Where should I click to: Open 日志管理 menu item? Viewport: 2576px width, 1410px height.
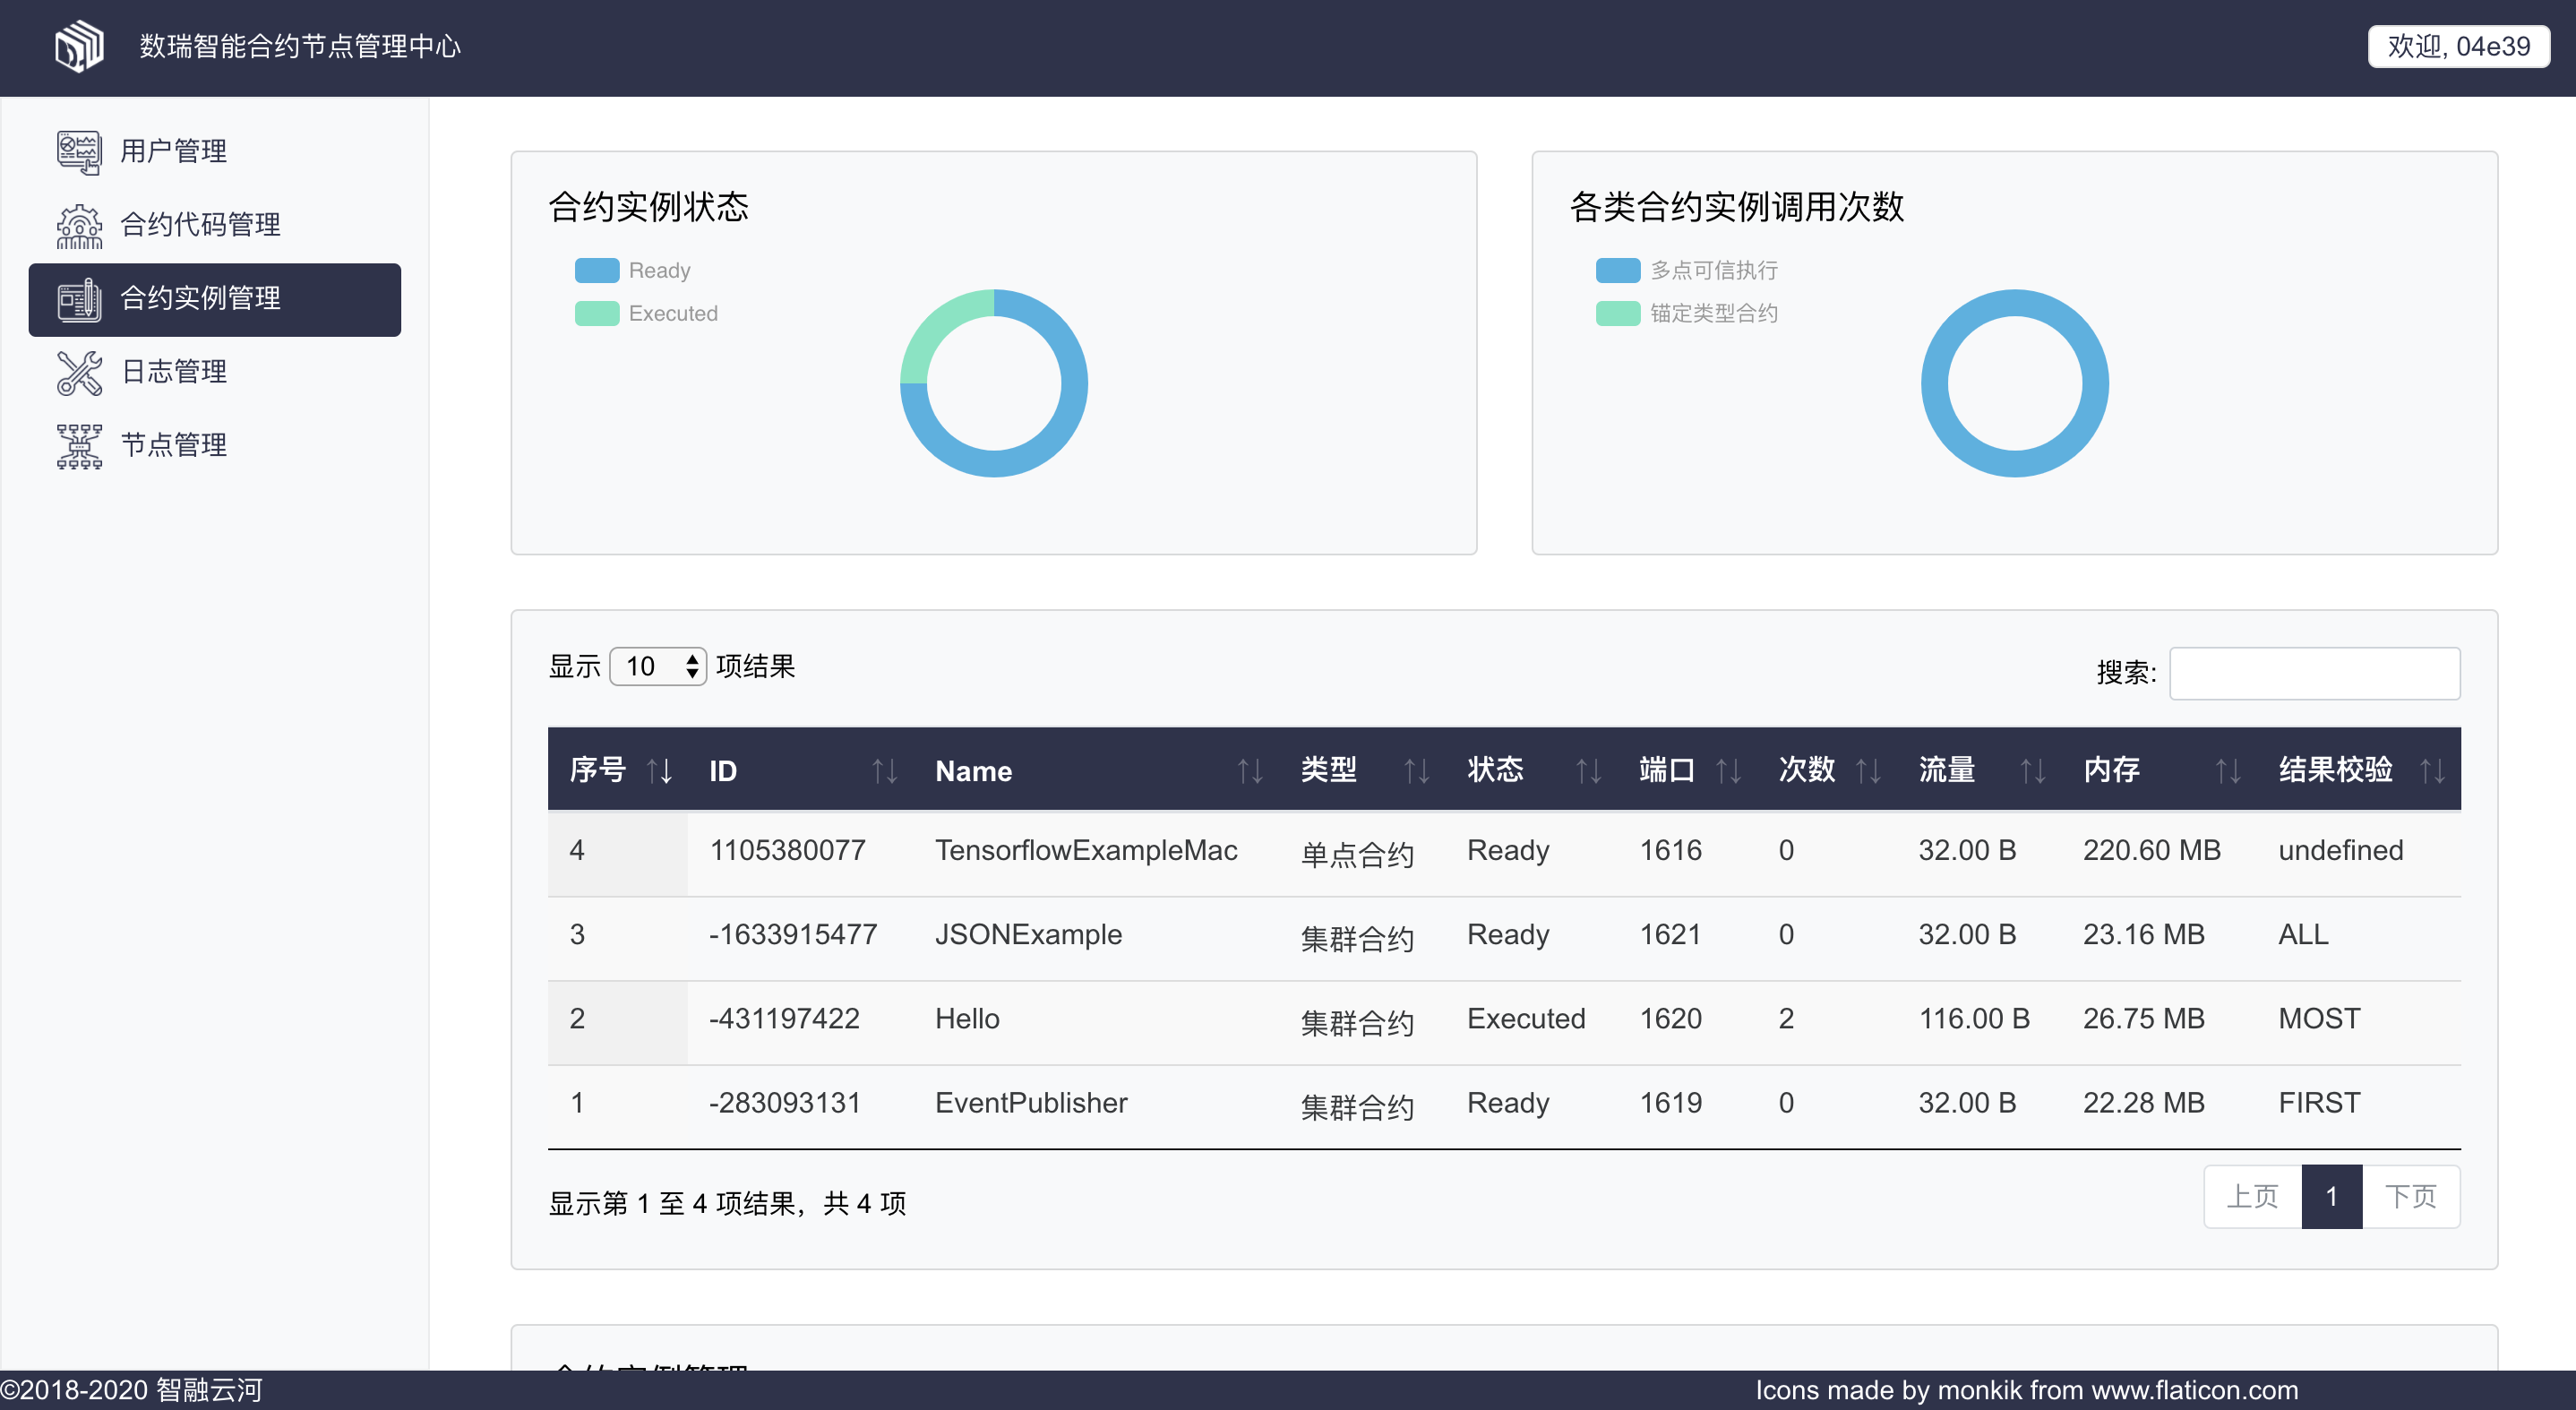(x=174, y=372)
